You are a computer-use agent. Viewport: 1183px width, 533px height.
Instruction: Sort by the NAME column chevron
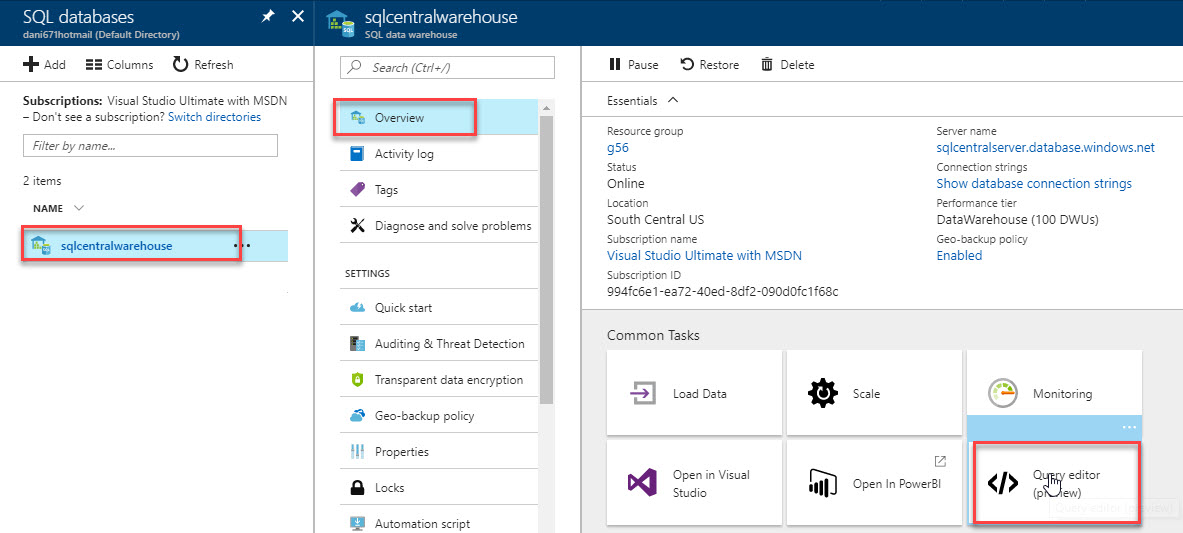79,208
